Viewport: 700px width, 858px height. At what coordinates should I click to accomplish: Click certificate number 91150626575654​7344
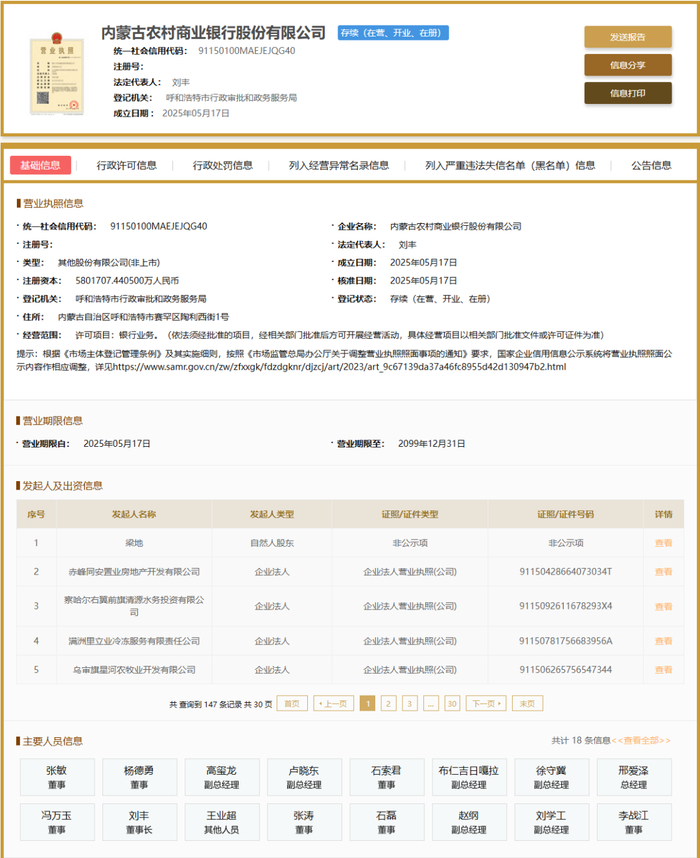click(565, 670)
